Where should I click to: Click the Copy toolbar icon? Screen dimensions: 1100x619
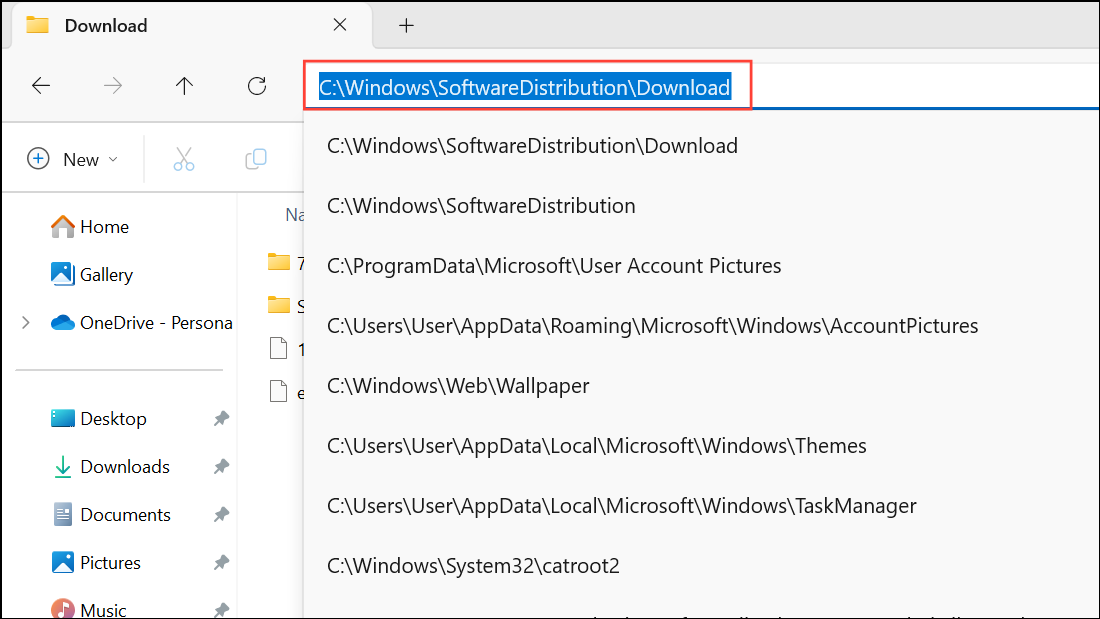click(x=256, y=157)
